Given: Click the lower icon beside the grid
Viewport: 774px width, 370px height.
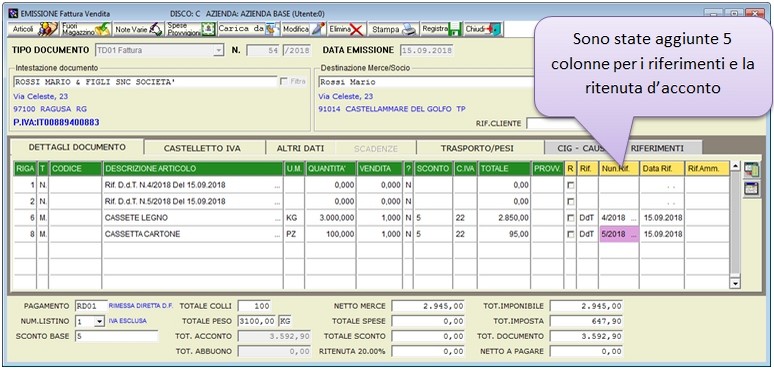Looking at the screenshot, I should click(752, 188).
